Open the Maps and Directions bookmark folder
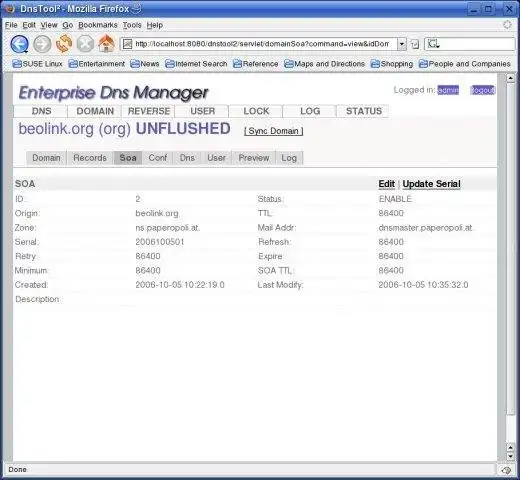The height and width of the screenshot is (480, 520). click(324, 64)
